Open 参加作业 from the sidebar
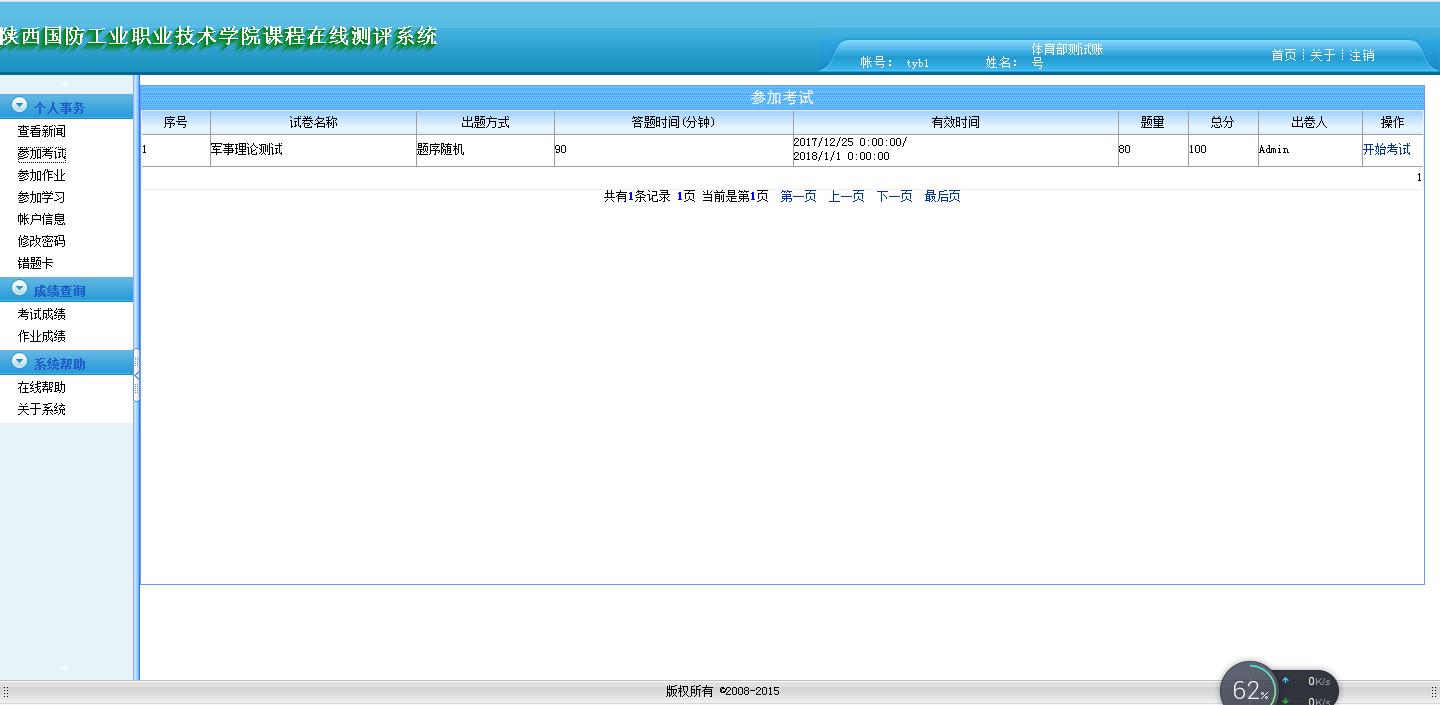 pos(41,175)
